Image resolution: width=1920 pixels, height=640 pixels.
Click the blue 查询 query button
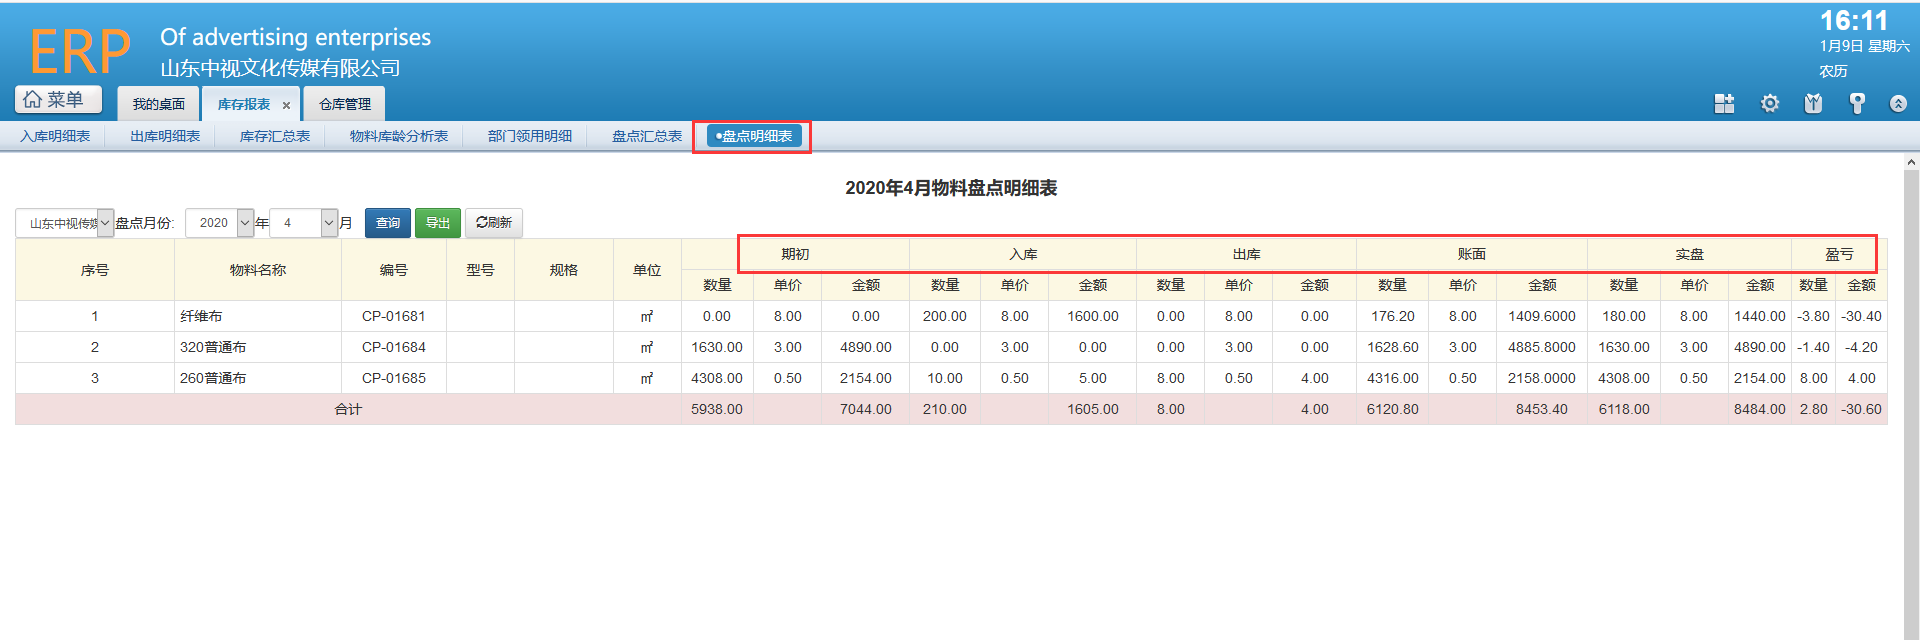click(388, 223)
